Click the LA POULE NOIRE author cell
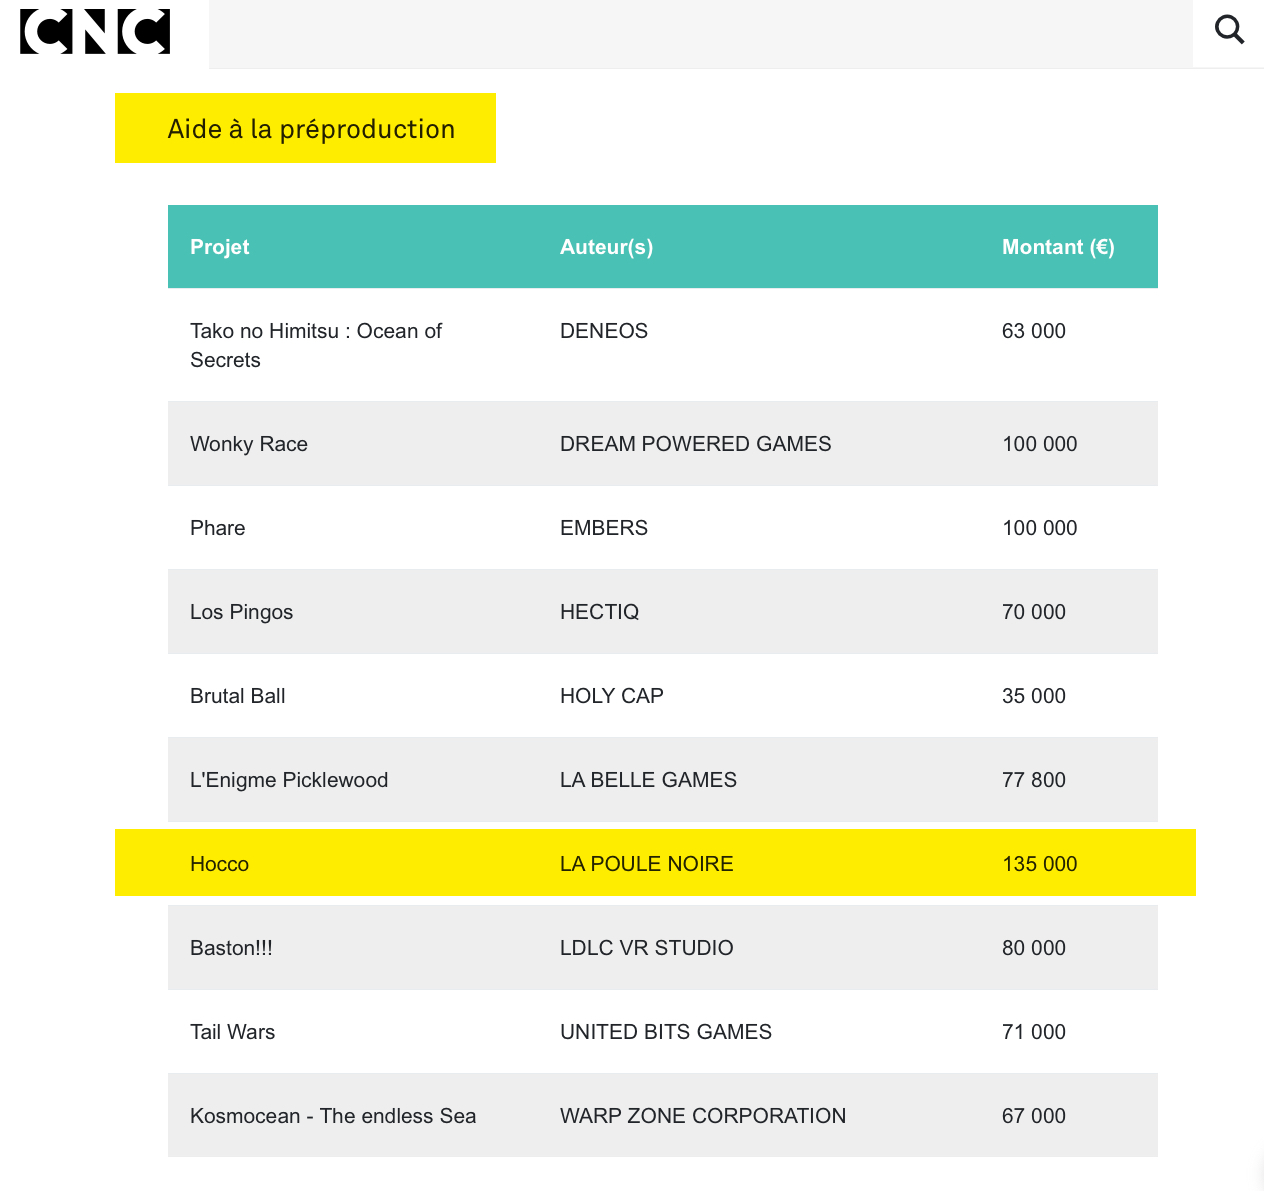The height and width of the screenshot is (1191, 1264). click(647, 864)
